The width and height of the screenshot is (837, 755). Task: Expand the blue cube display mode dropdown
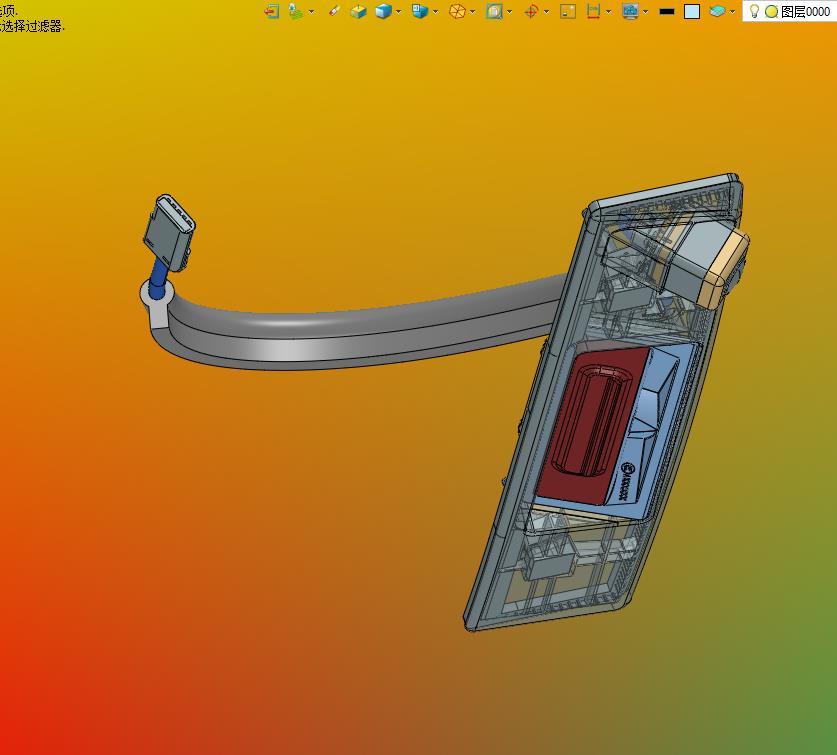click(398, 12)
